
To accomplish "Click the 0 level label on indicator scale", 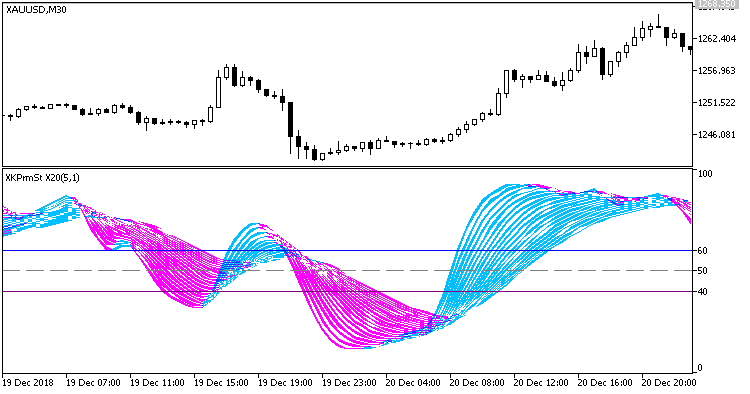I will [x=700, y=368].
